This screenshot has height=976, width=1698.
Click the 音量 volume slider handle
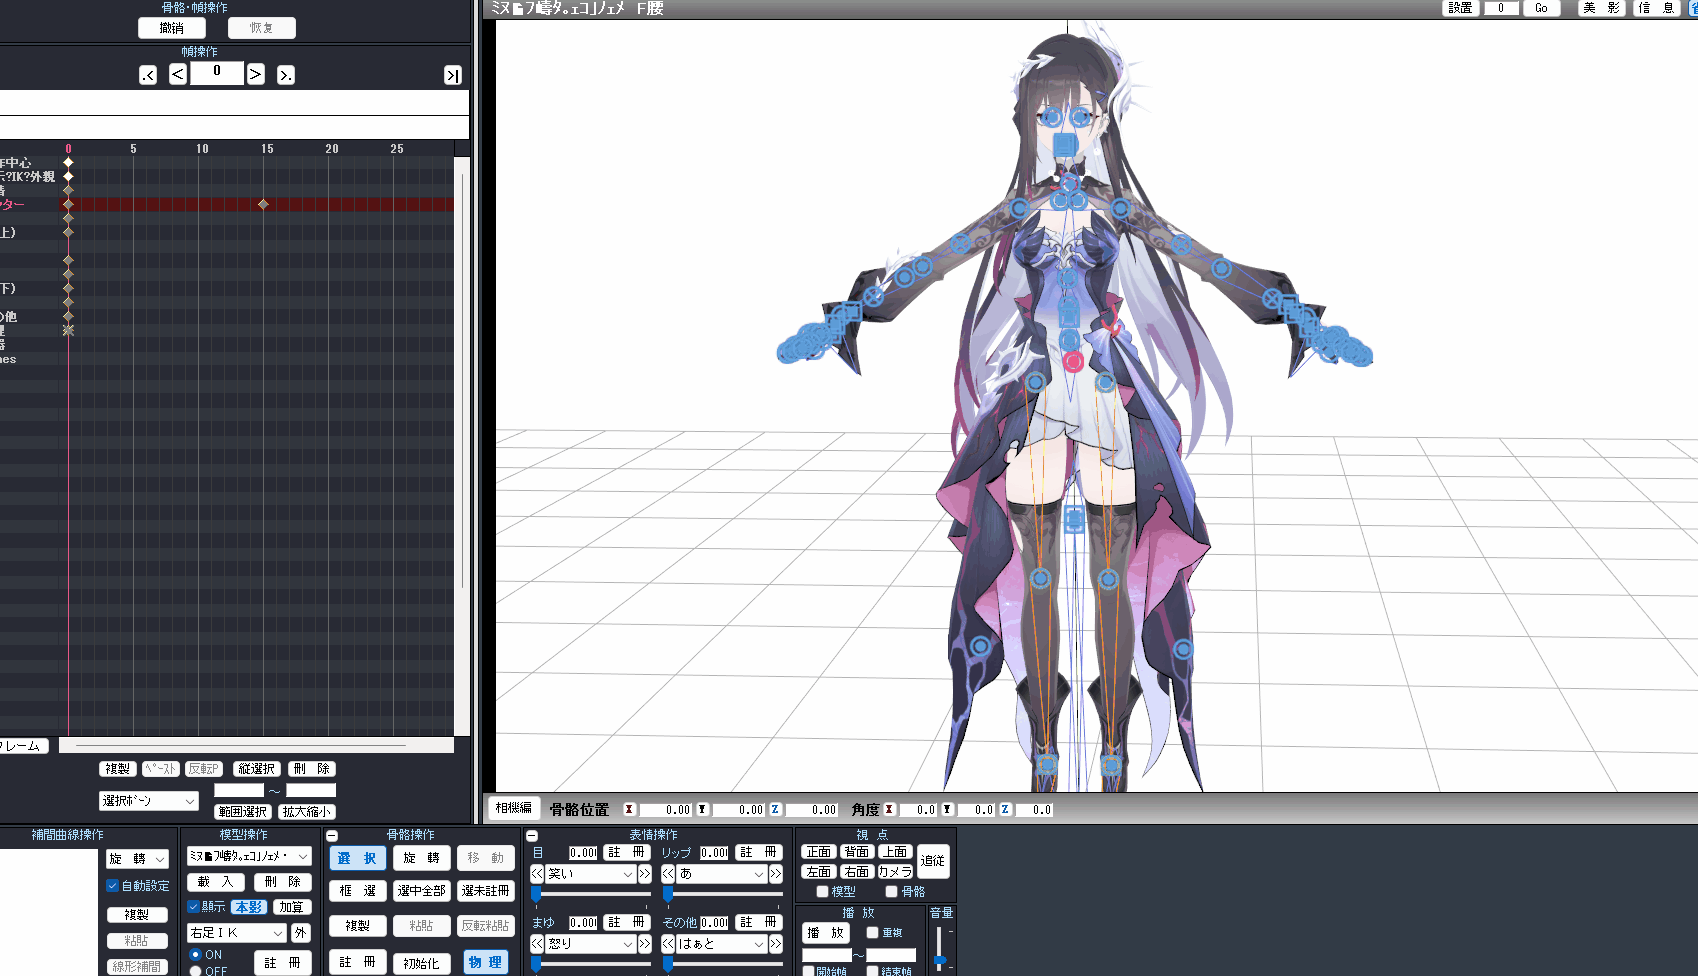click(x=939, y=960)
